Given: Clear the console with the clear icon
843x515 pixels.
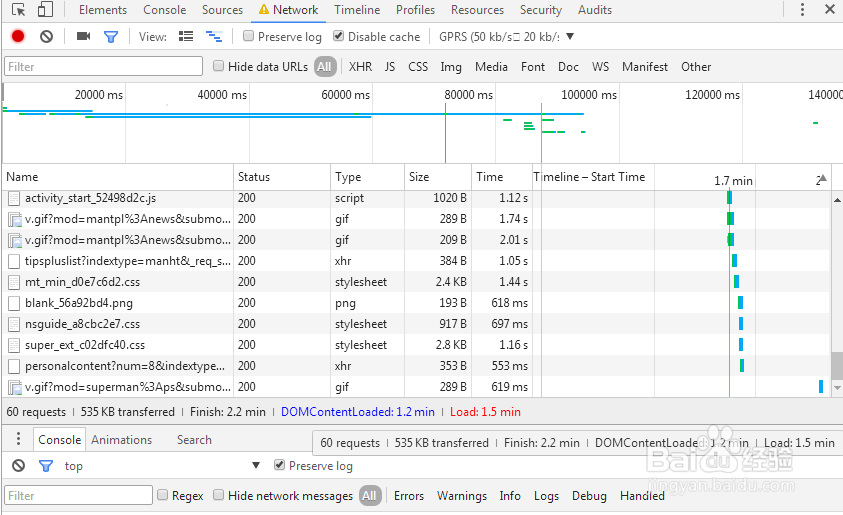Looking at the screenshot, I should (19, 466).
